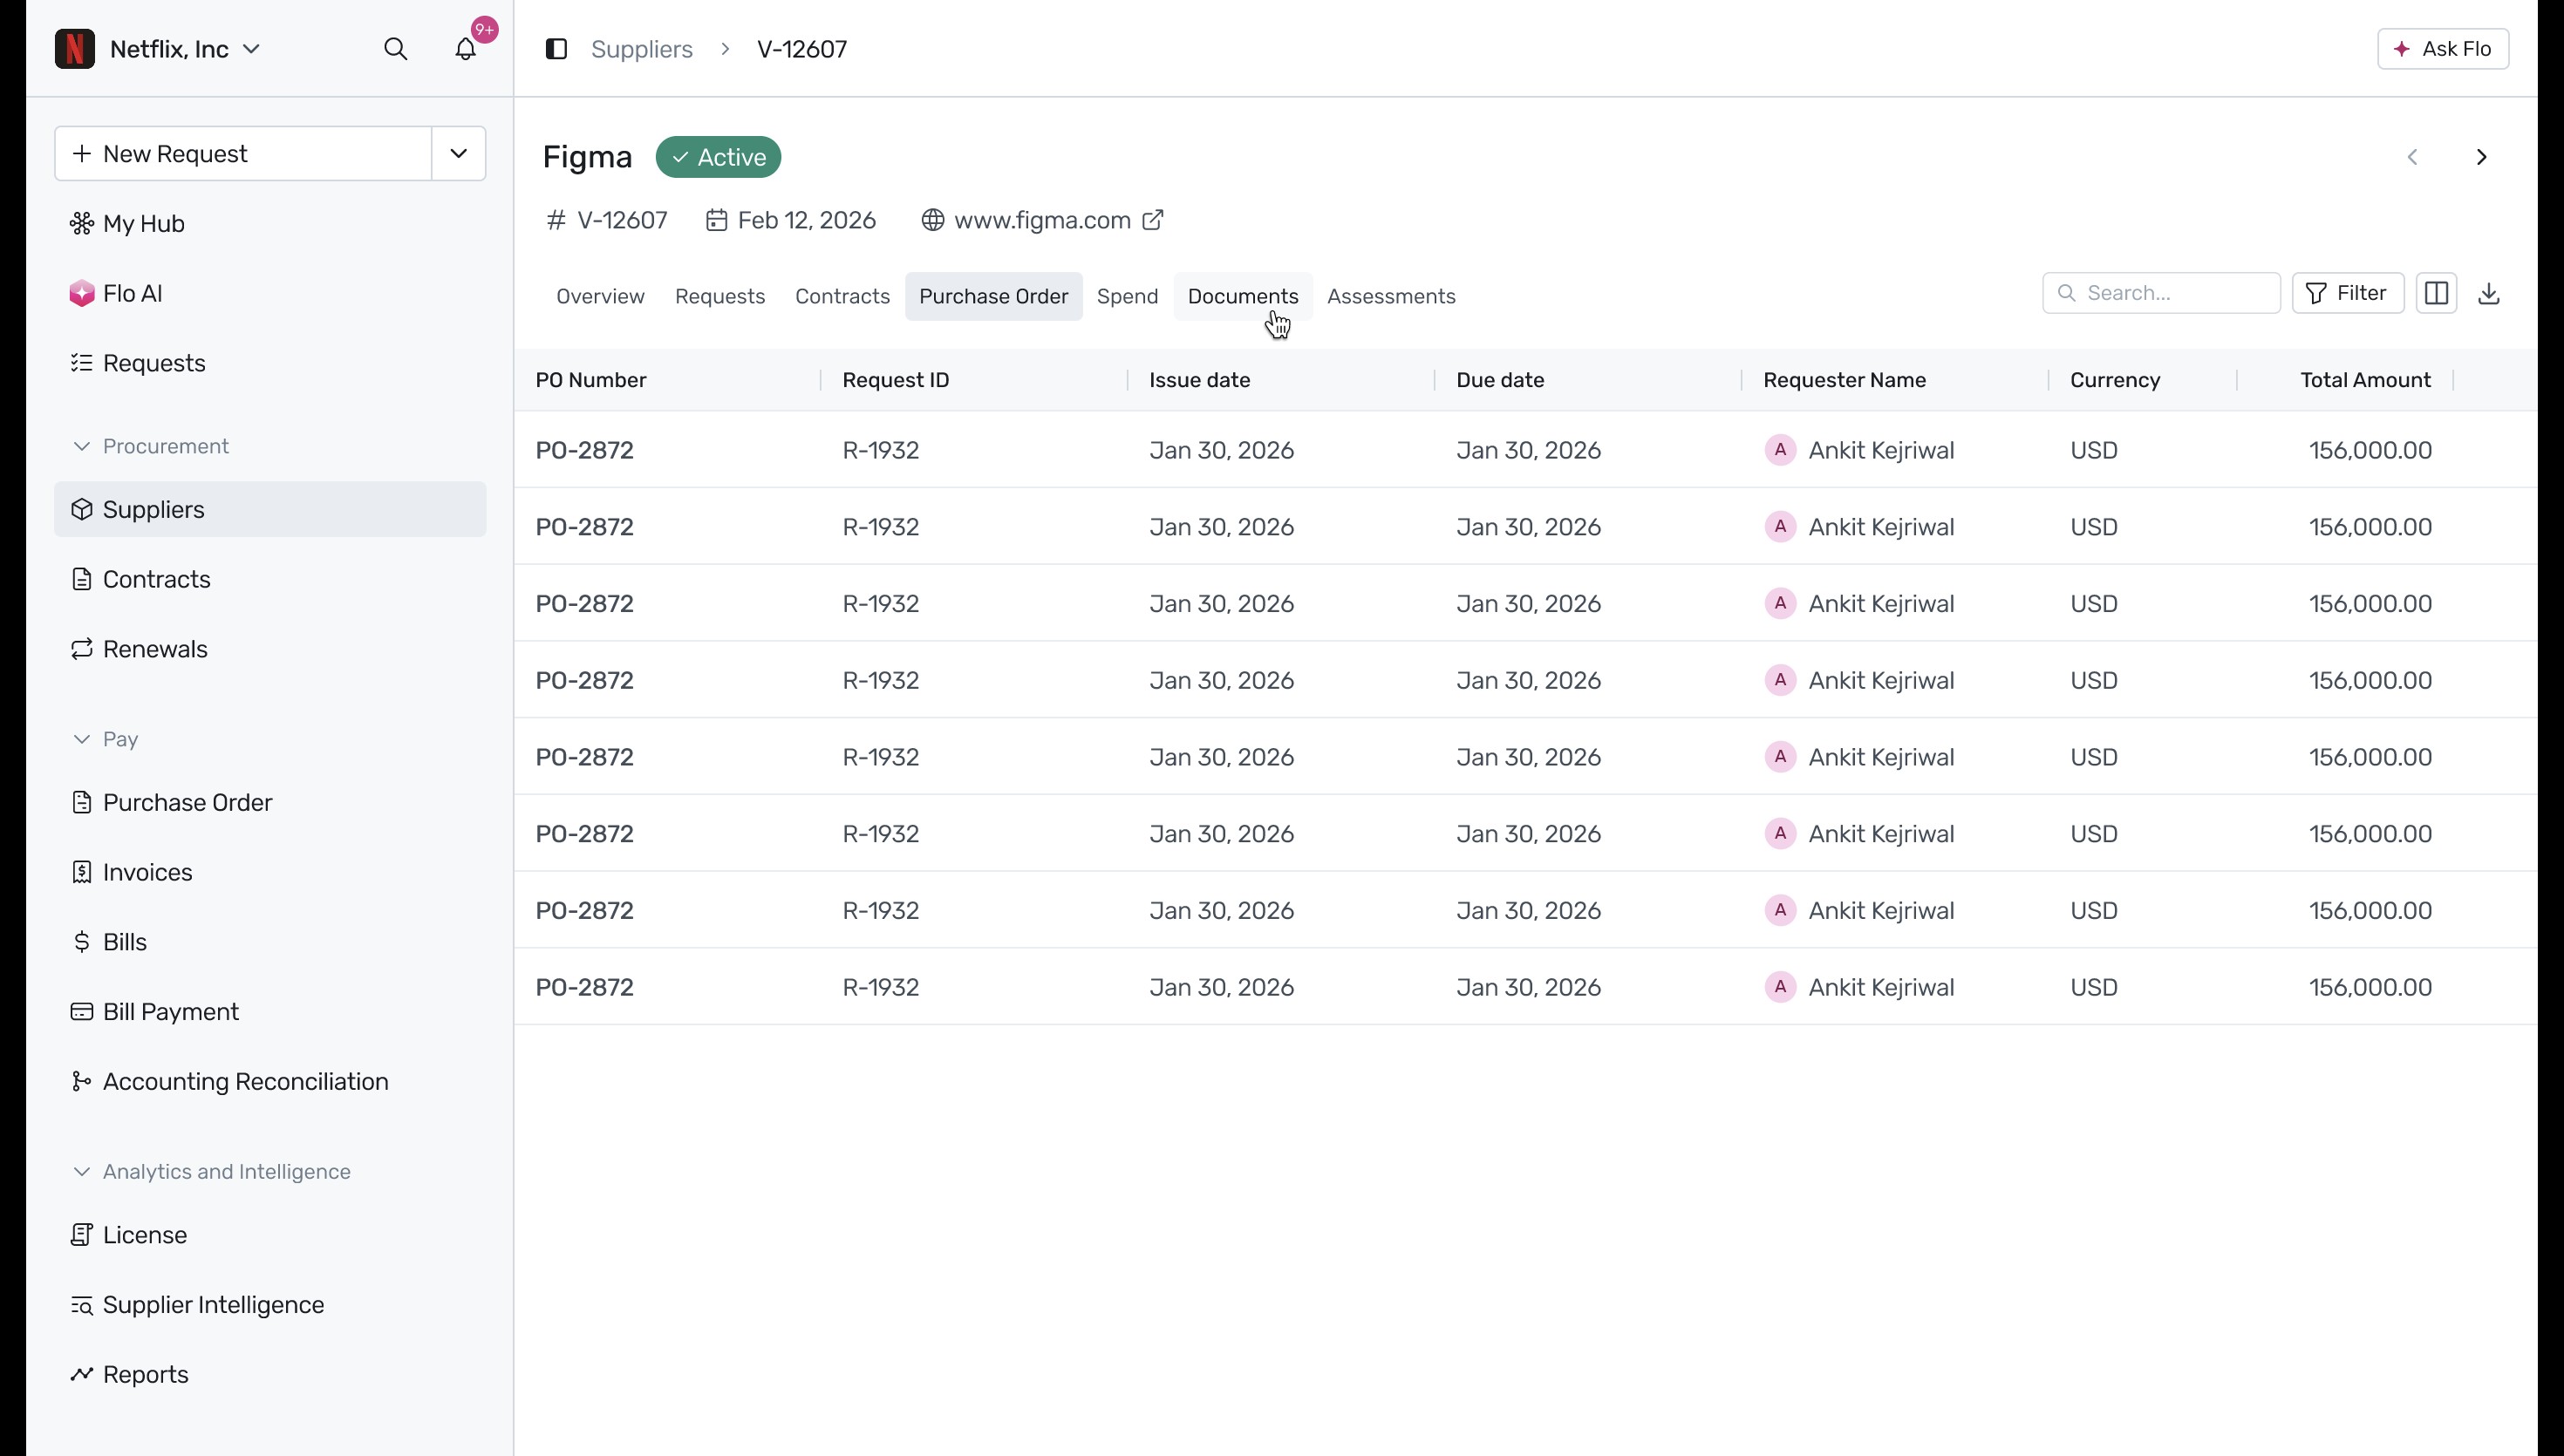Open Supplier Intelligence in sidebar
This screenshot has width=2564, height=1456.
[270, 1305]
